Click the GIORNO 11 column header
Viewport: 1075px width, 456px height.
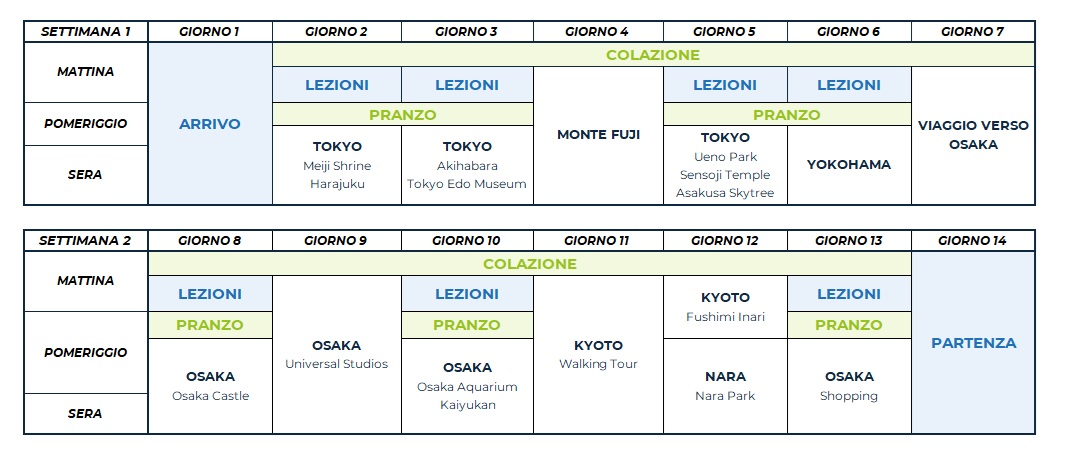coord(597,240)
